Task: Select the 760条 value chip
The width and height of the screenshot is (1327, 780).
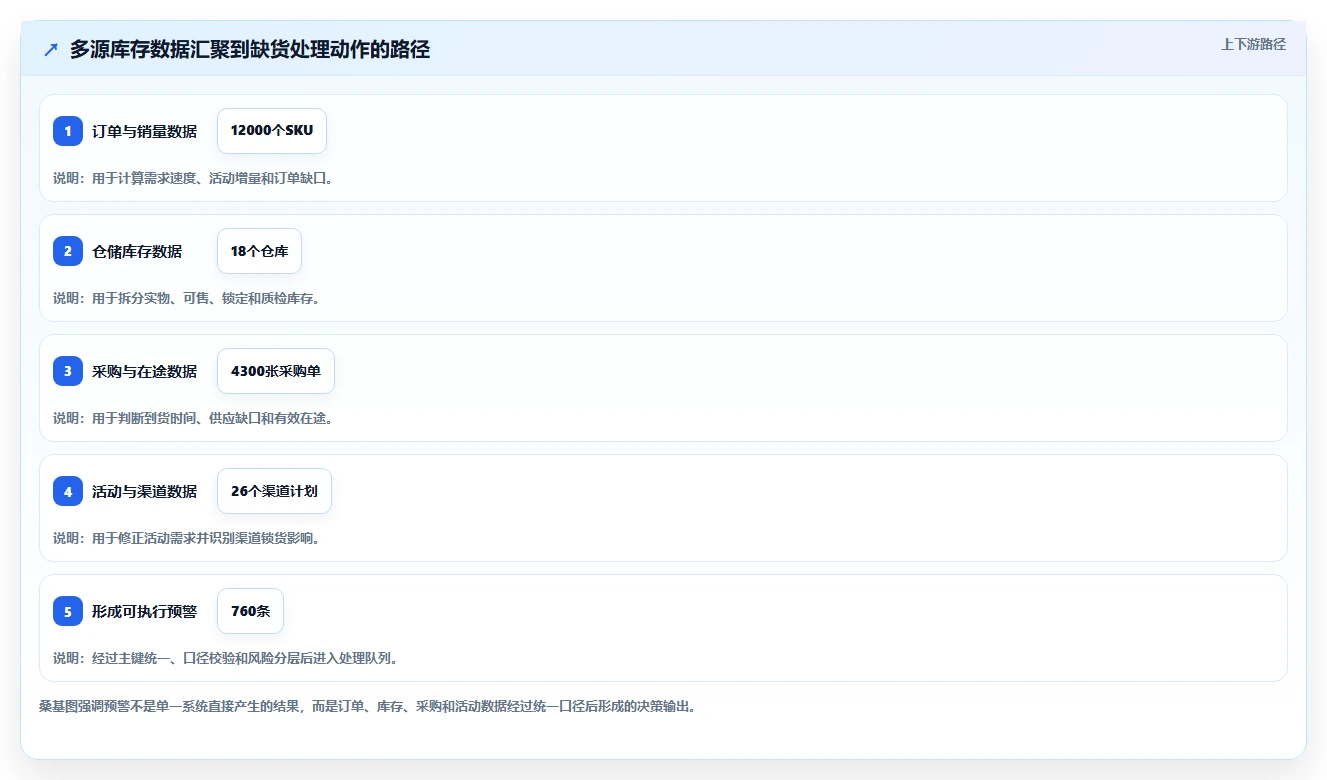Action: tap(250, 611)
